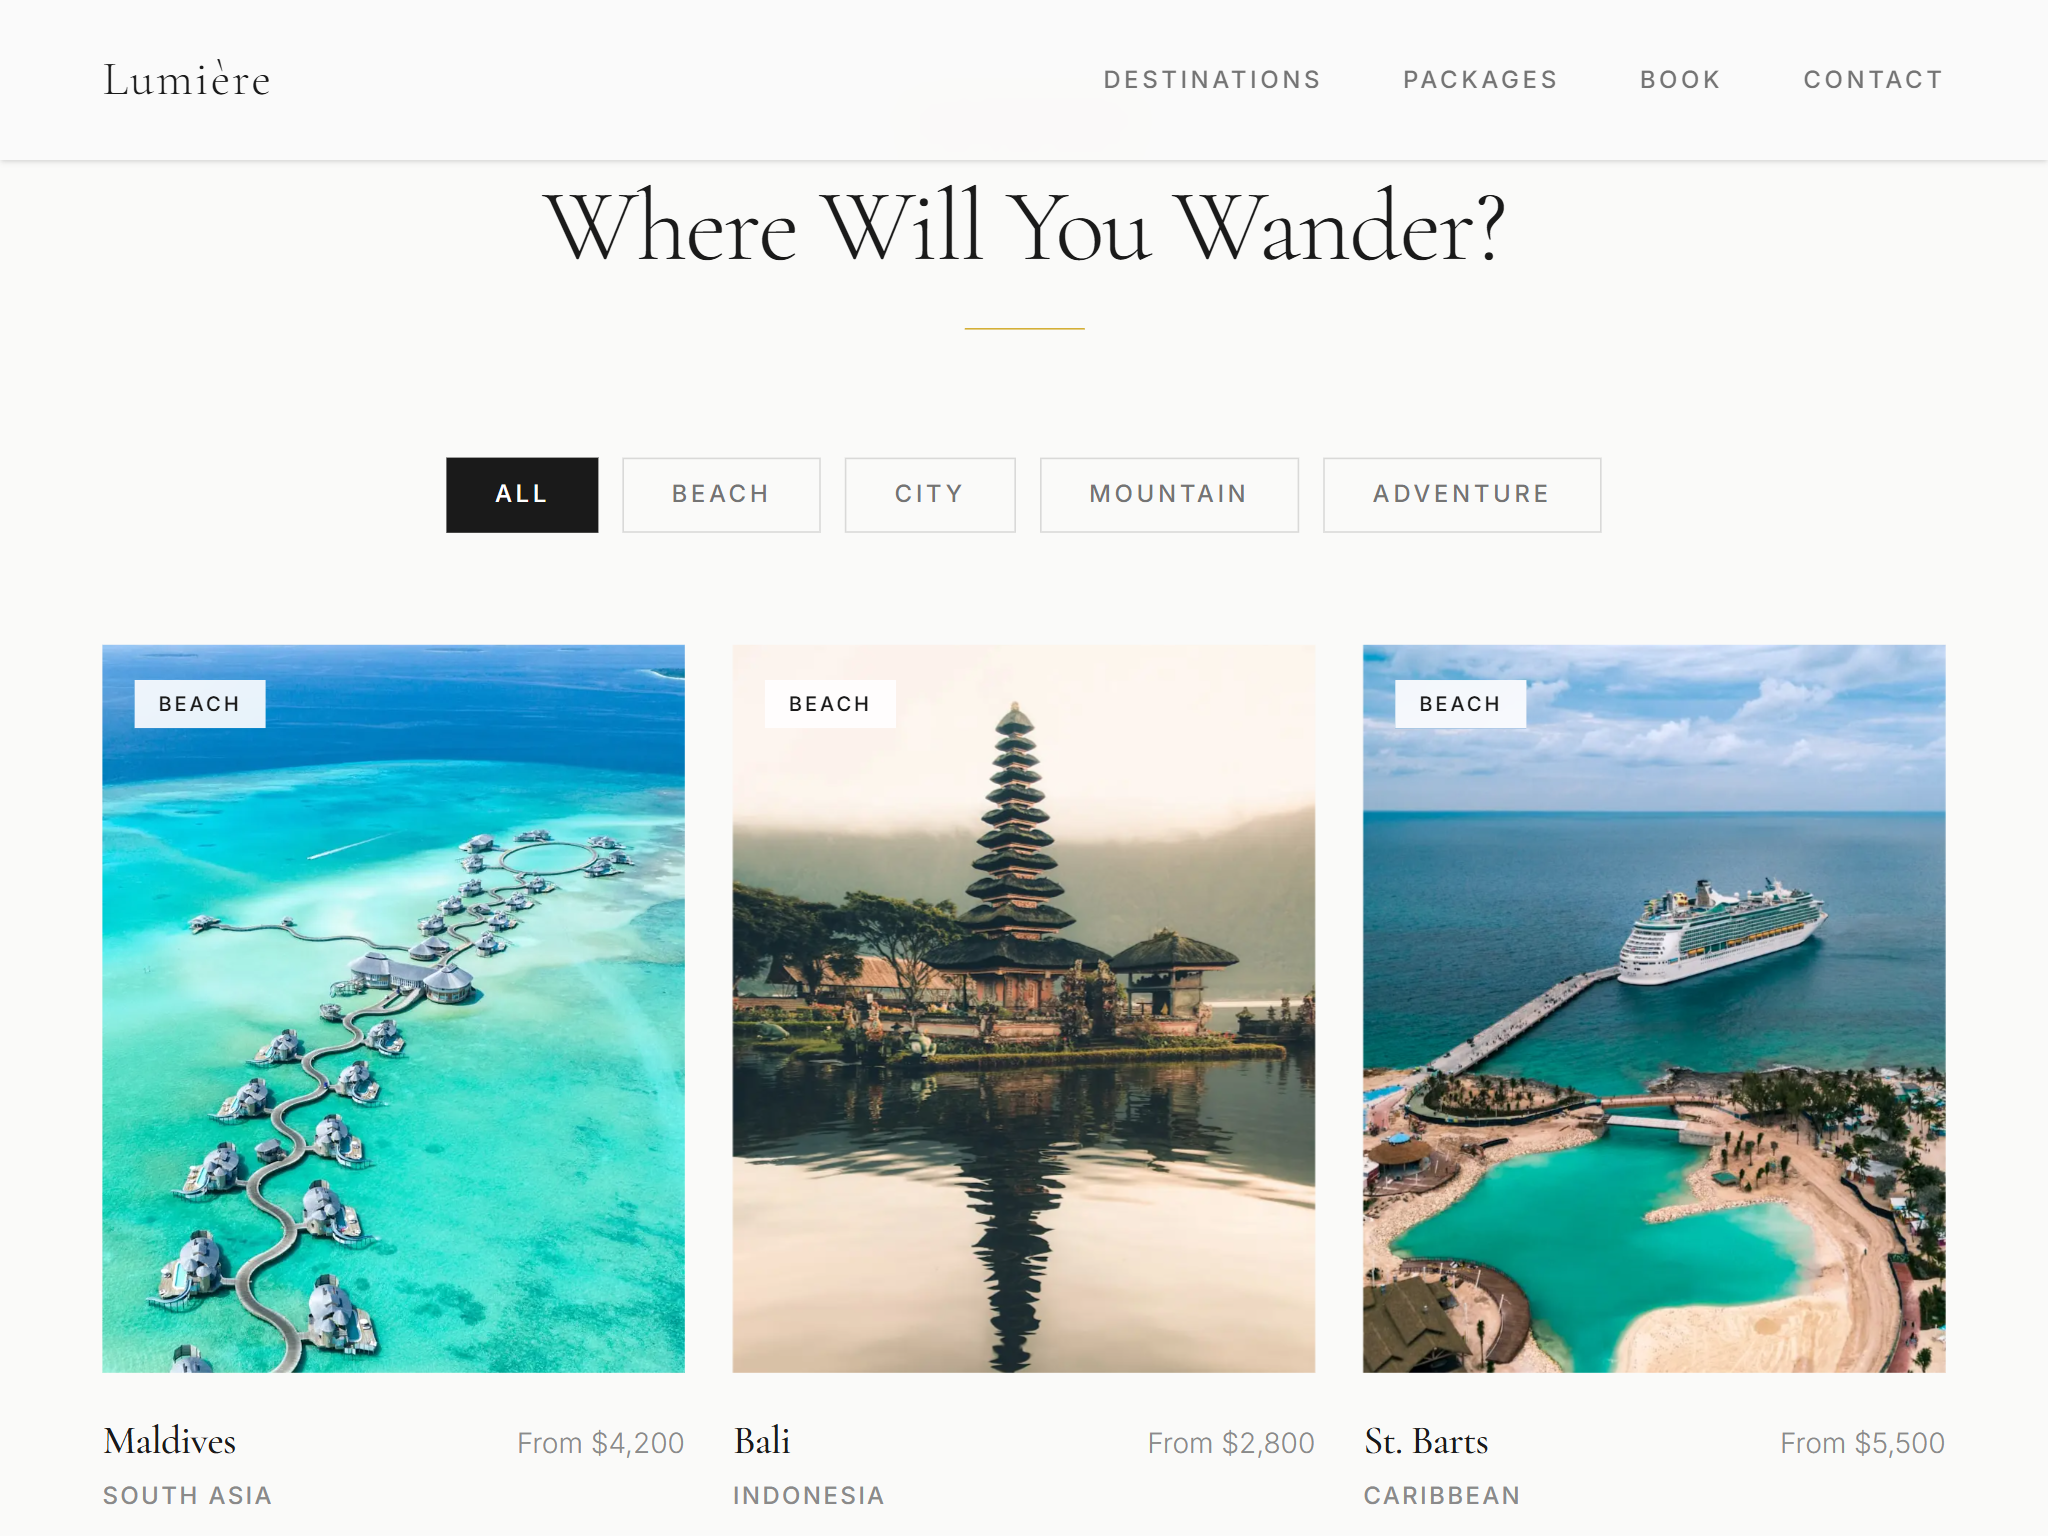This screenshot has width=2048, height=1536.
Task: Open the St. Barts destination title
Action: 1426,1441
